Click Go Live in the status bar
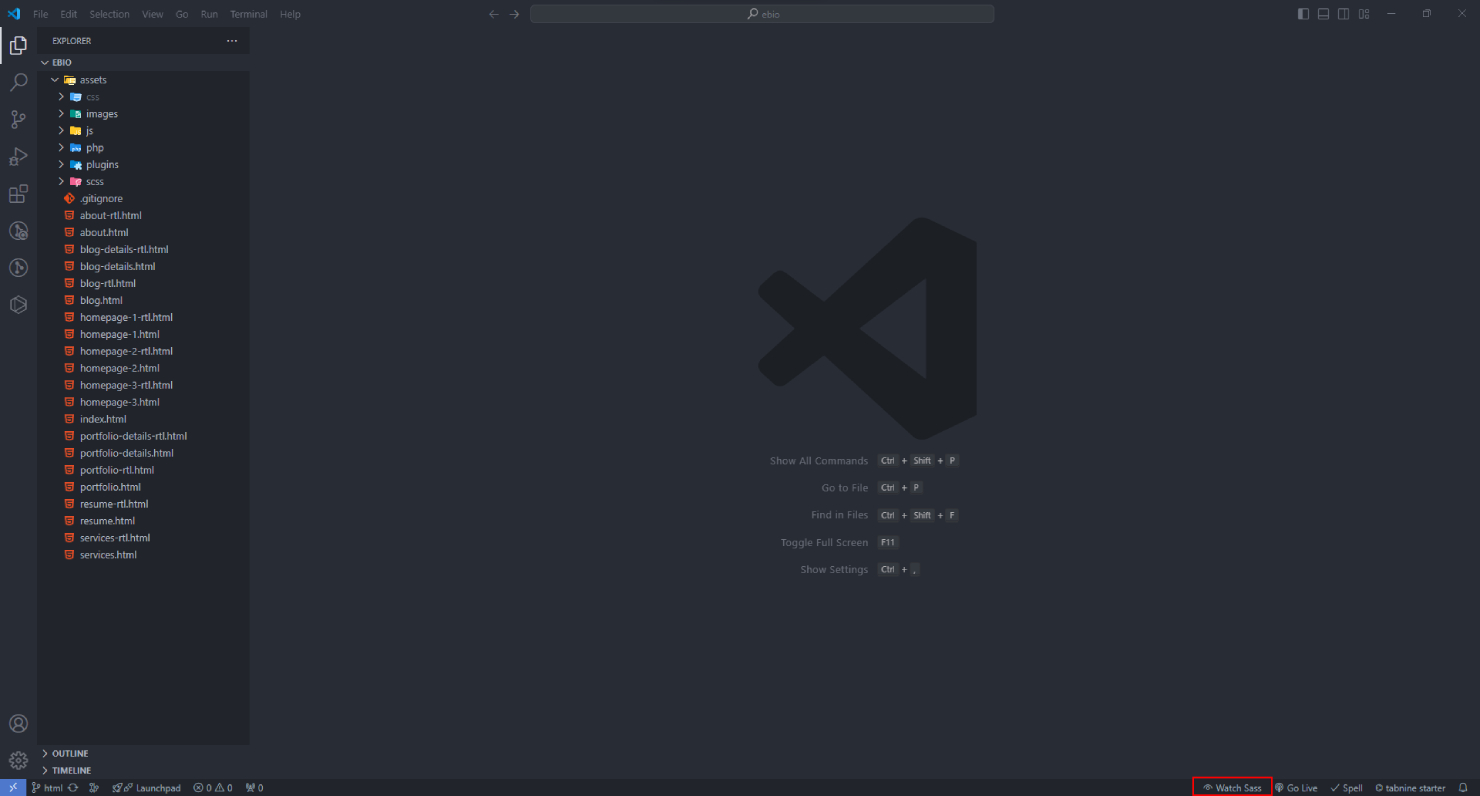 point(1296,788)
